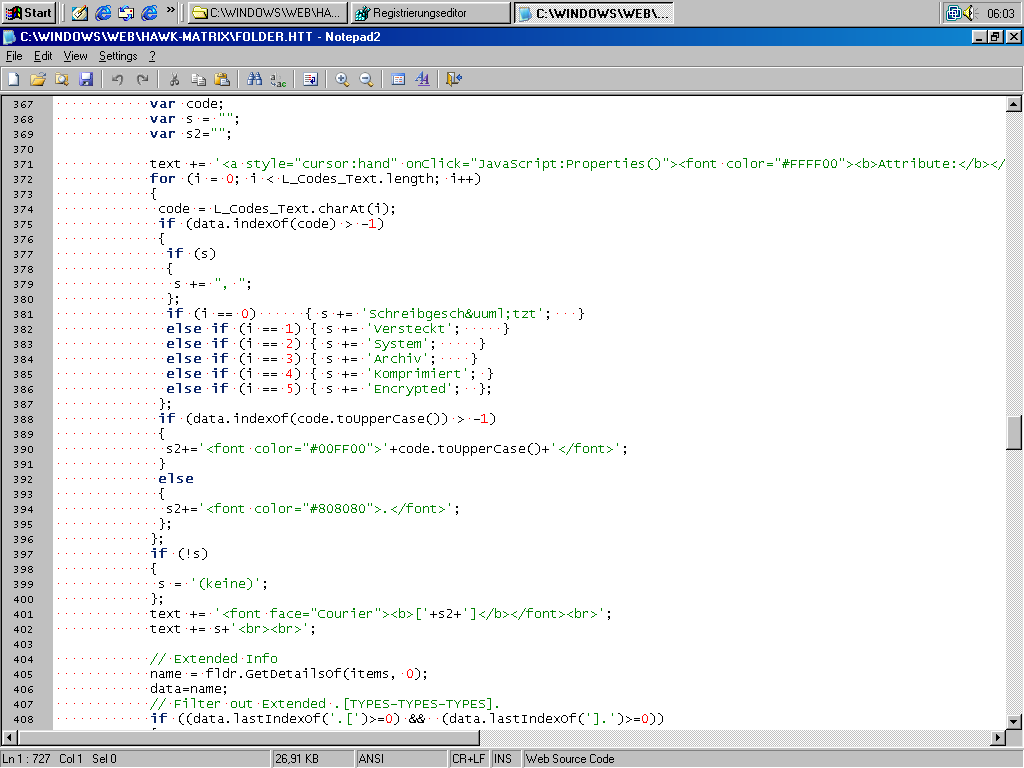The height and width of the screenshot is (768, 1024).
Task: Click the '(keine)' string on line 399
Action: [228, 584]
